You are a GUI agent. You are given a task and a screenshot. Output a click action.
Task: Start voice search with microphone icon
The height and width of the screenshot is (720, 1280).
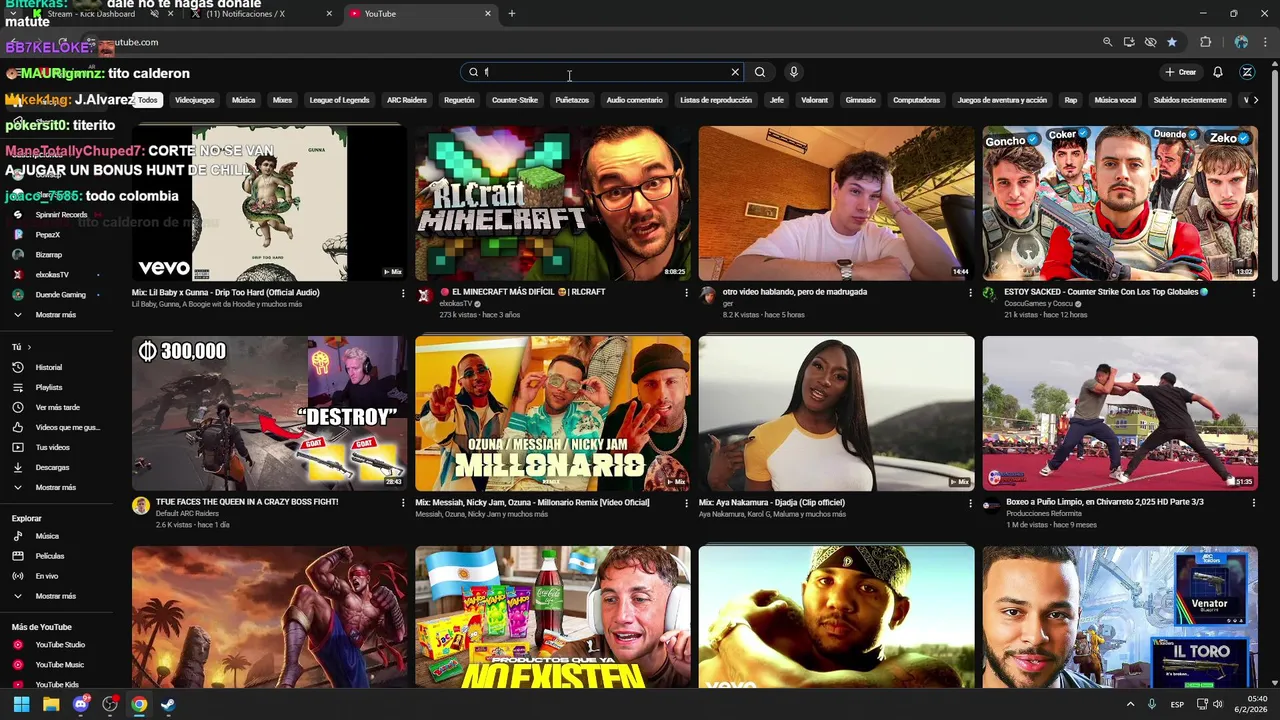(x=793, y=72)
